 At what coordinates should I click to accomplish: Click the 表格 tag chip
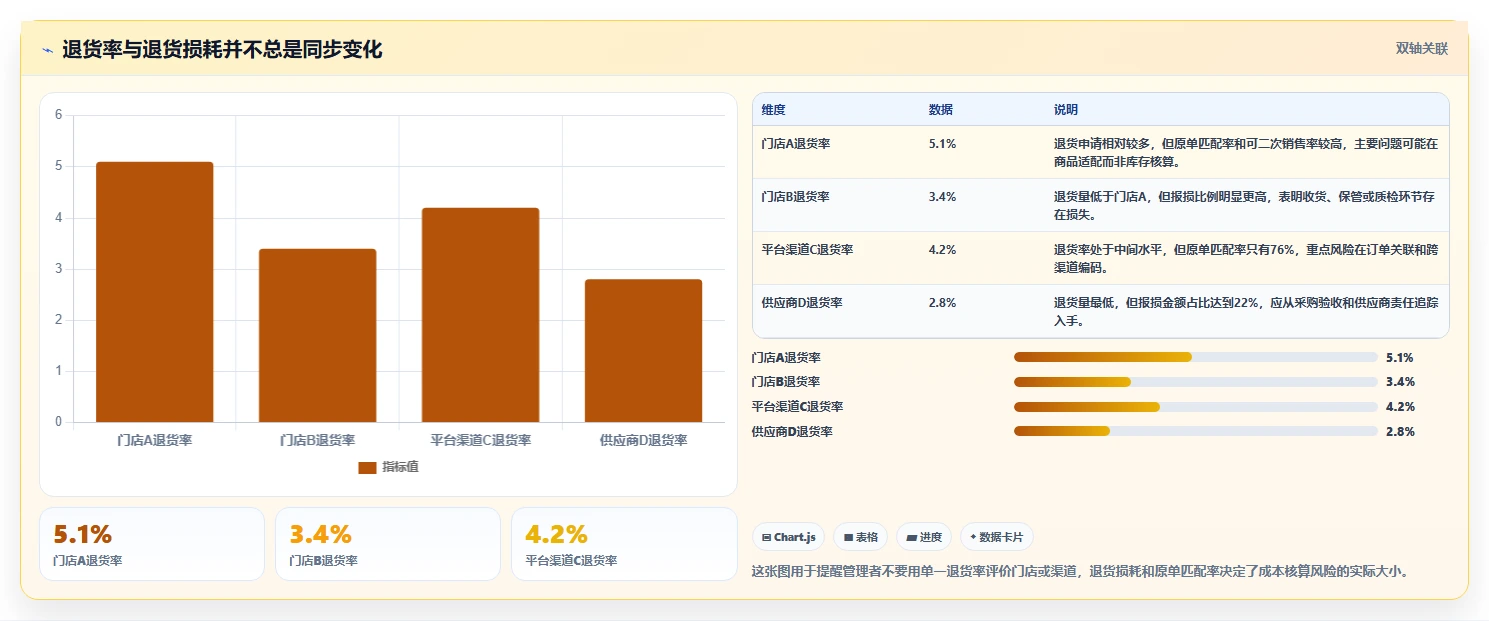pyautogui.click(x=860, y=537)
